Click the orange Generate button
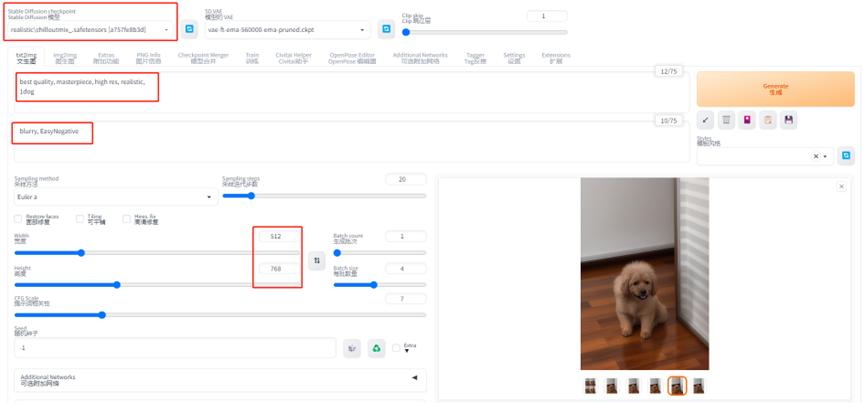 (x=776, y=89)
